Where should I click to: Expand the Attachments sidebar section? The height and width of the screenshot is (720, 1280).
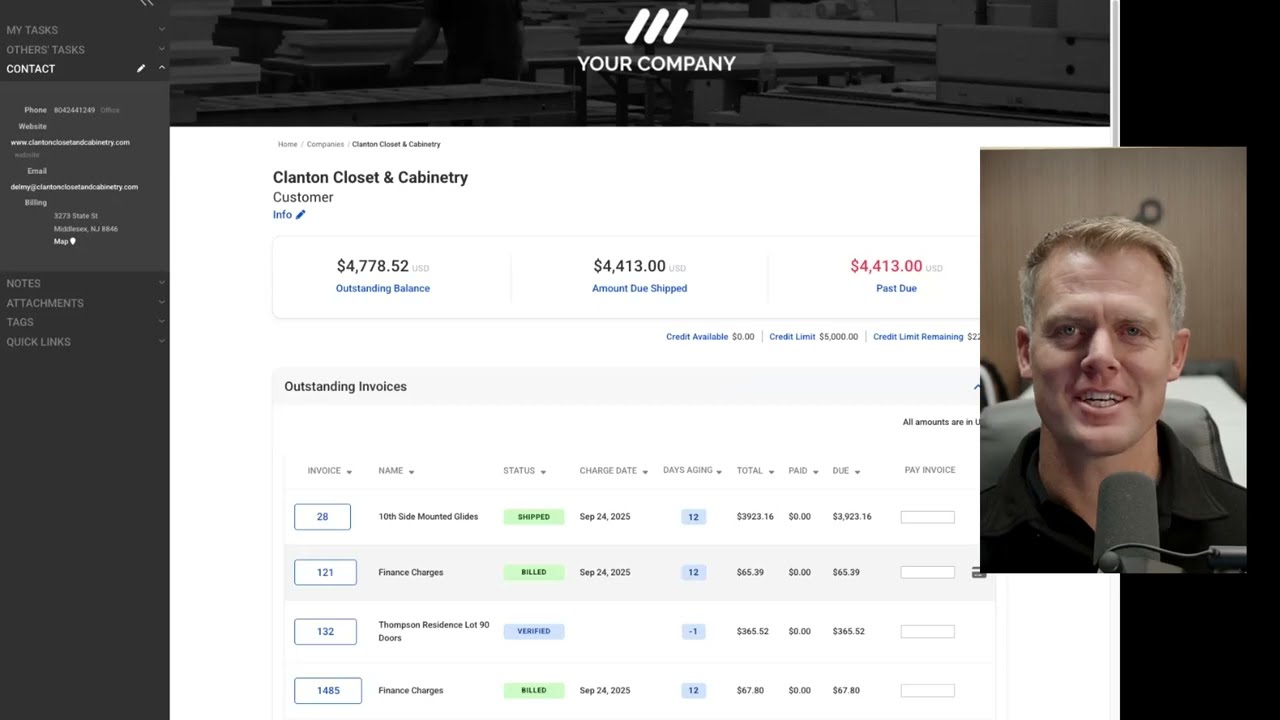[x=161, y=303]
